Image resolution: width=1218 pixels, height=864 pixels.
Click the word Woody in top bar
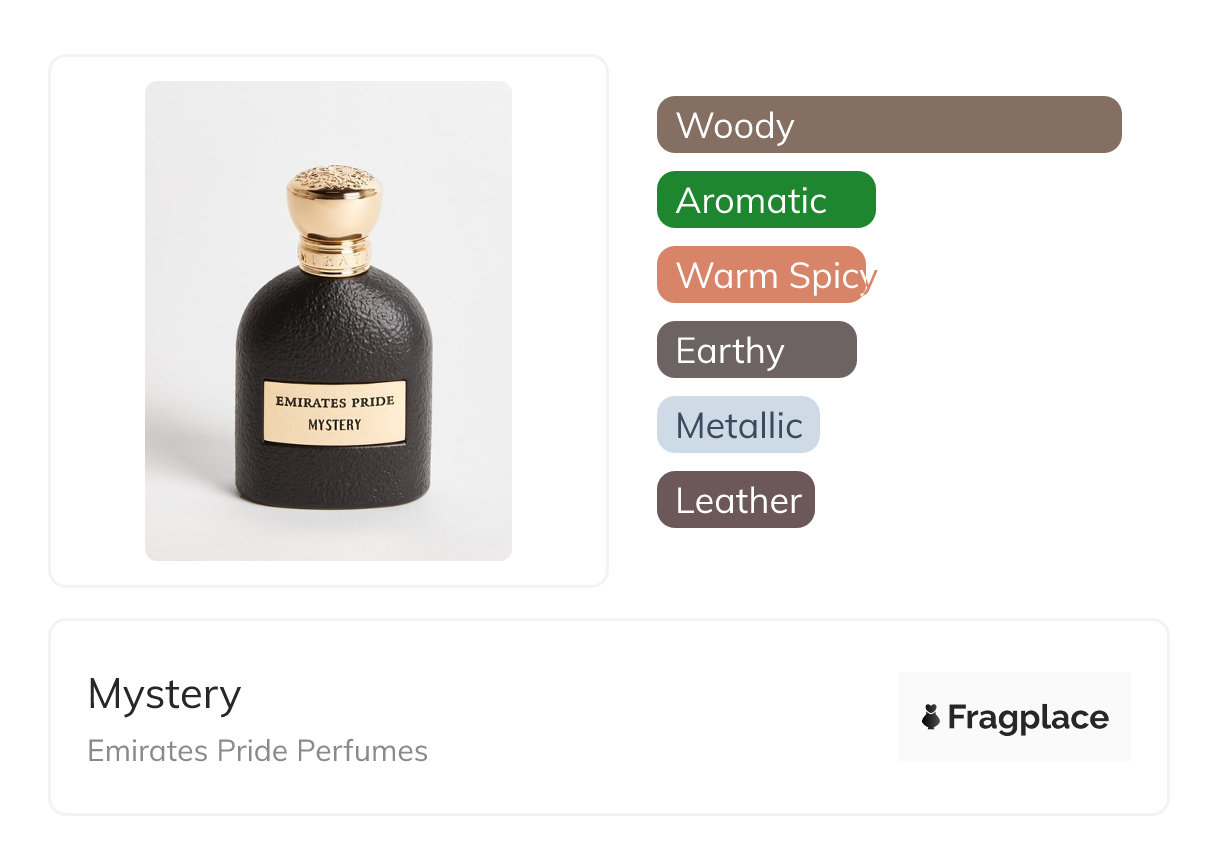[734, 126]
